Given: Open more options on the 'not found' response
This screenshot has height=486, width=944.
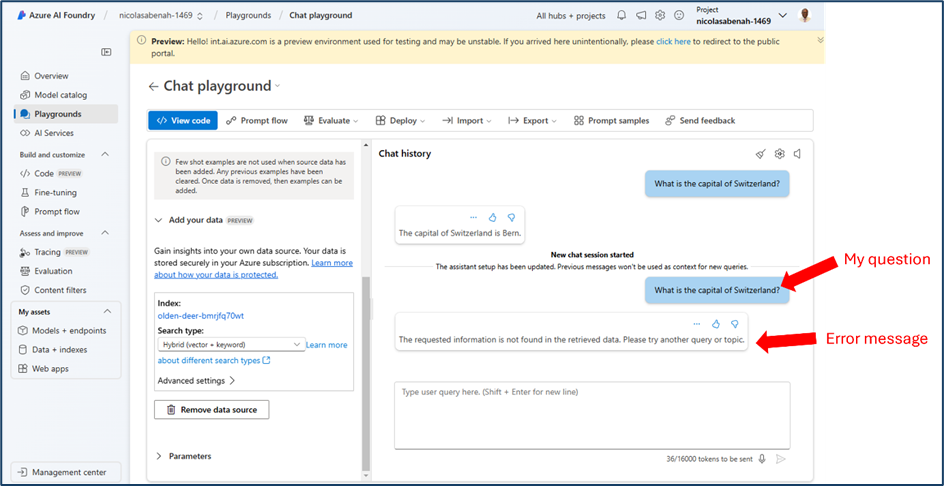Looking at the screenshot, I should coord(697,324).
